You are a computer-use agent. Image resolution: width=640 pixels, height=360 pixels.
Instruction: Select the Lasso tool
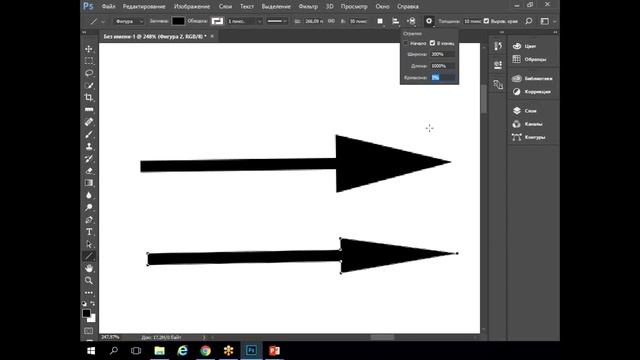pos(89,73)
